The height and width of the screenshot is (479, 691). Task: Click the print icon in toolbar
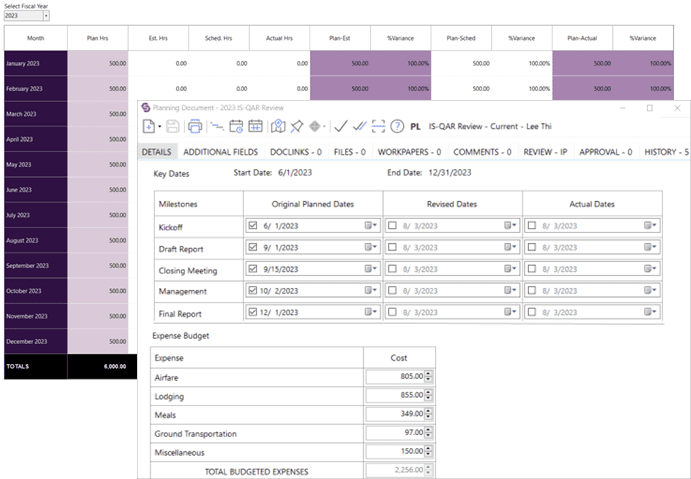[x=195, y=126]
